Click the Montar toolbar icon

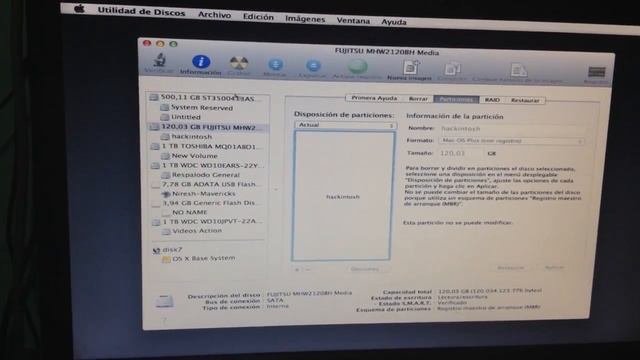(x=276, y=64)
